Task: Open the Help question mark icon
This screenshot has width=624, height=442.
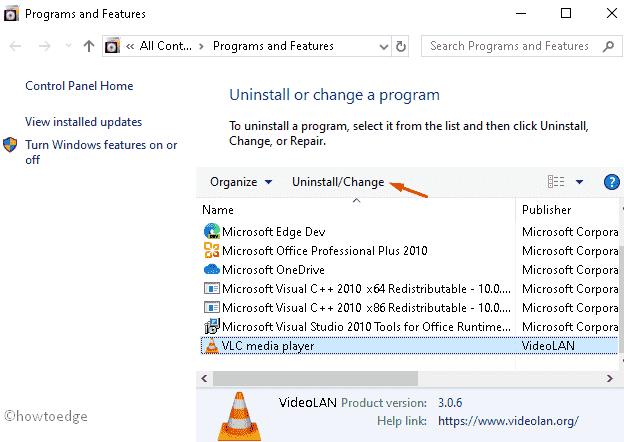Action: click(612, 182)
